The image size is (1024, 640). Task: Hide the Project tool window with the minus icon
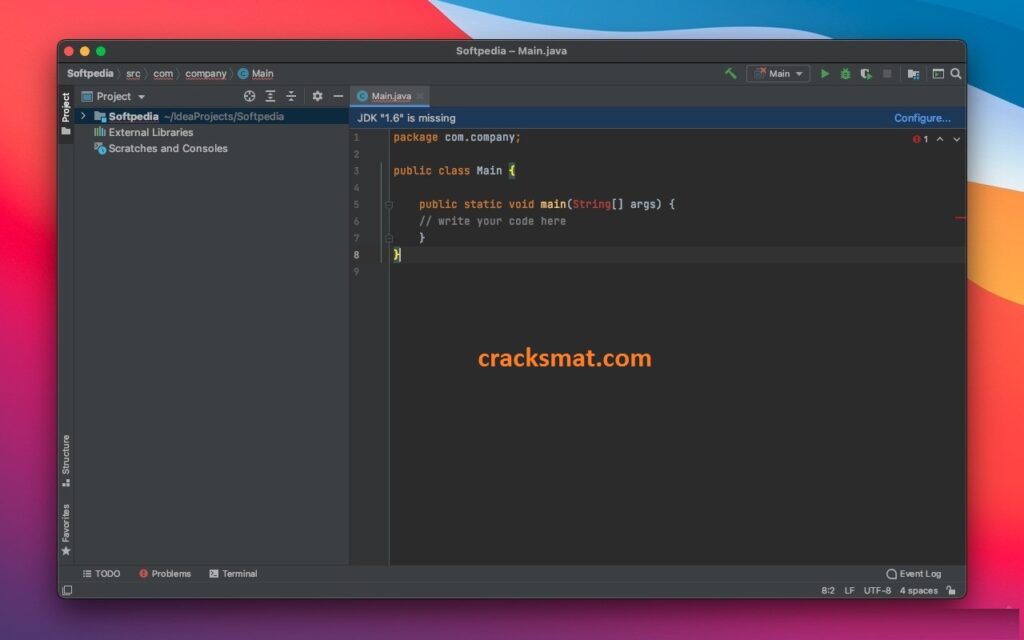[338, 96]
